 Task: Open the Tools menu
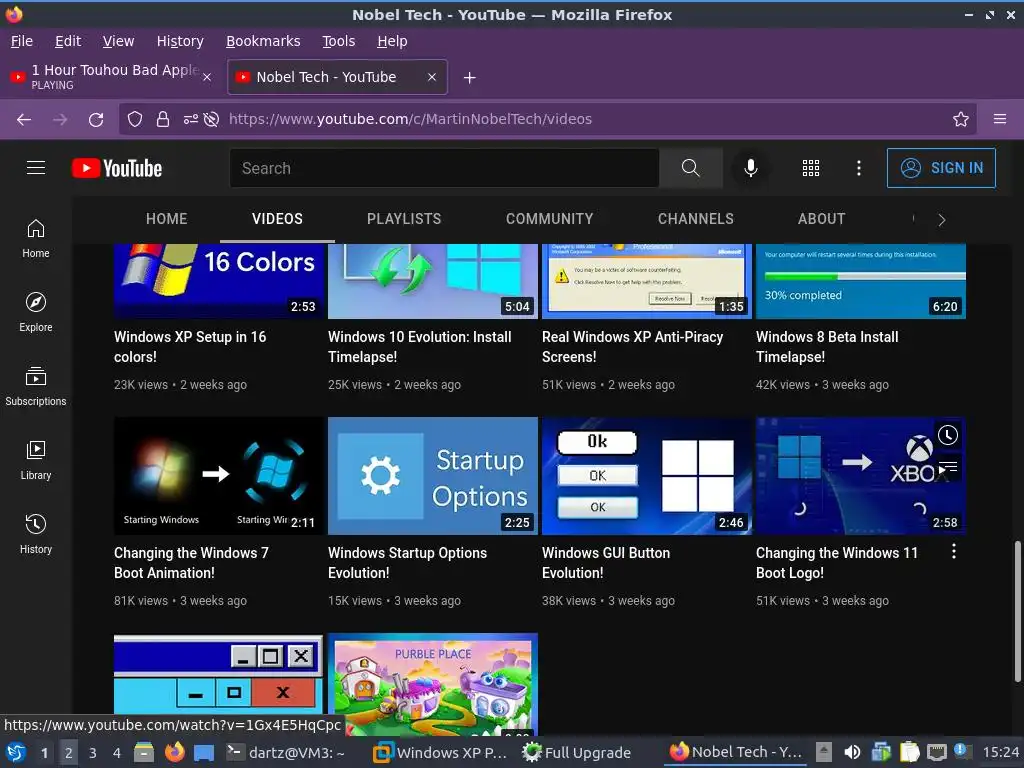coord(338,41)
